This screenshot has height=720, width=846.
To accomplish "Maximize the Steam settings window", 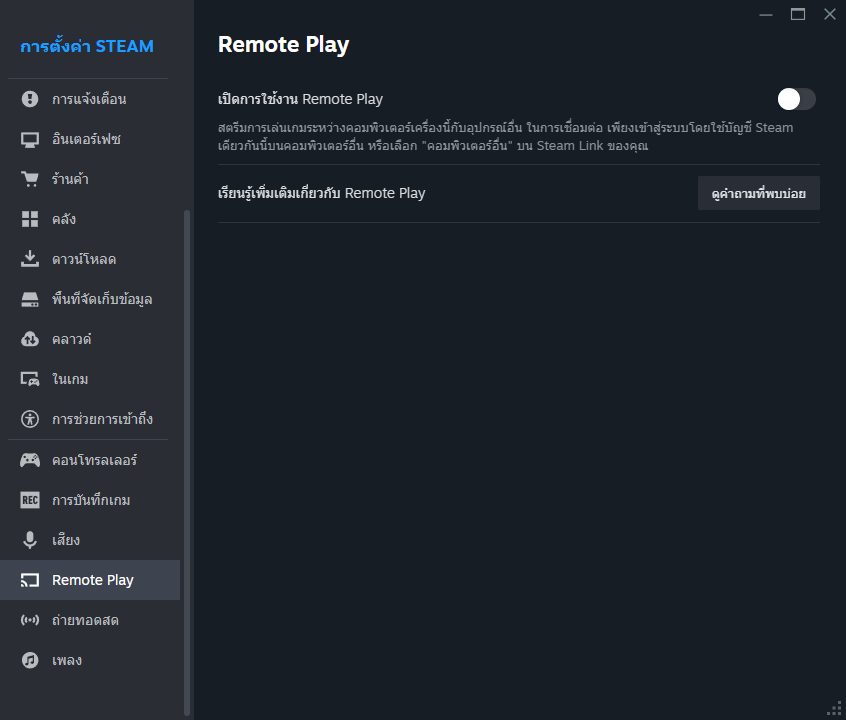I will pos(797,14).
